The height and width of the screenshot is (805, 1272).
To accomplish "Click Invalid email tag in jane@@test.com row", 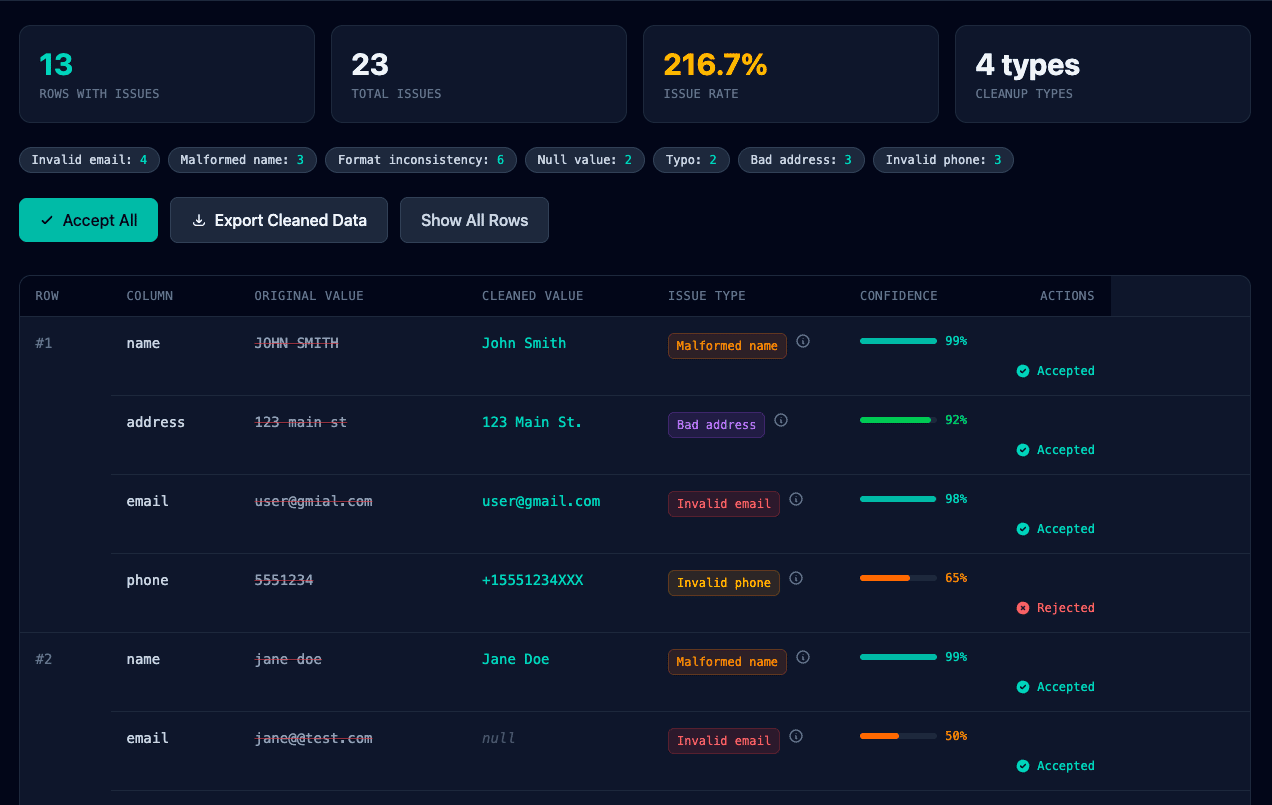I will point(724,741).
